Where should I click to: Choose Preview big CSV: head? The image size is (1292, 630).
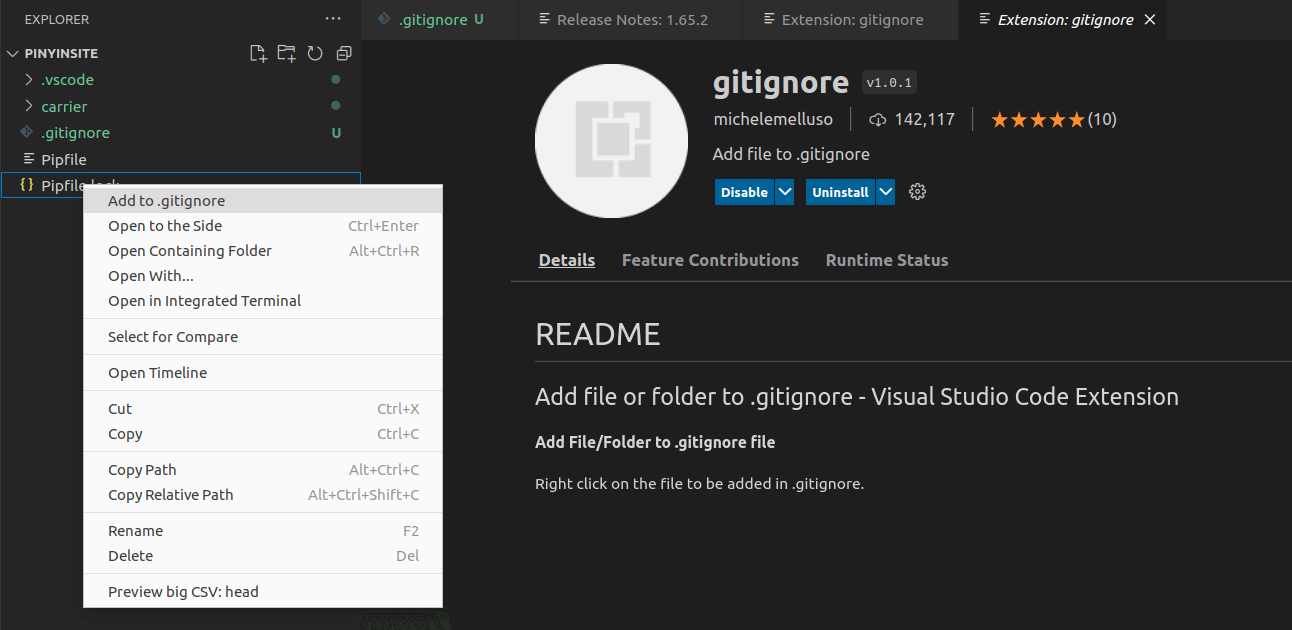coord(263,592)
